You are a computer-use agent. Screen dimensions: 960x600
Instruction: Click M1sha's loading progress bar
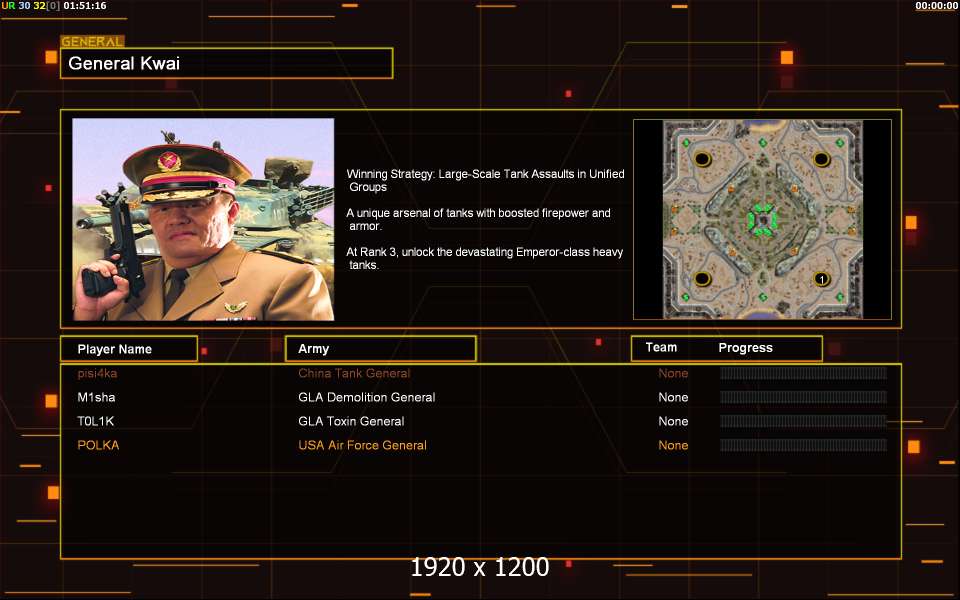click(803, 397)
